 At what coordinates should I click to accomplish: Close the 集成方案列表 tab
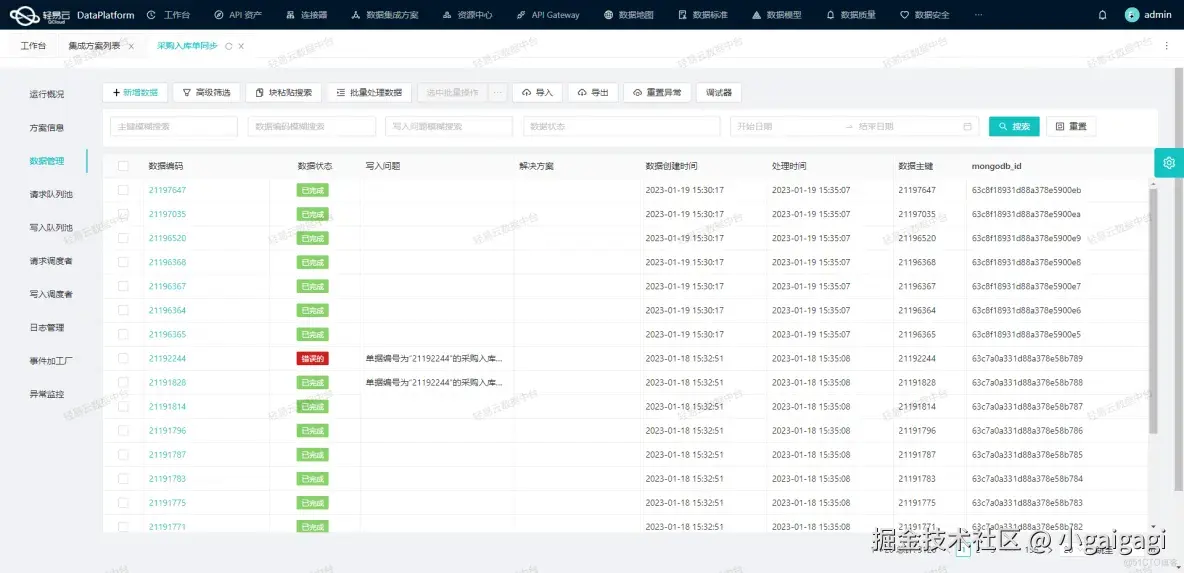131,46
